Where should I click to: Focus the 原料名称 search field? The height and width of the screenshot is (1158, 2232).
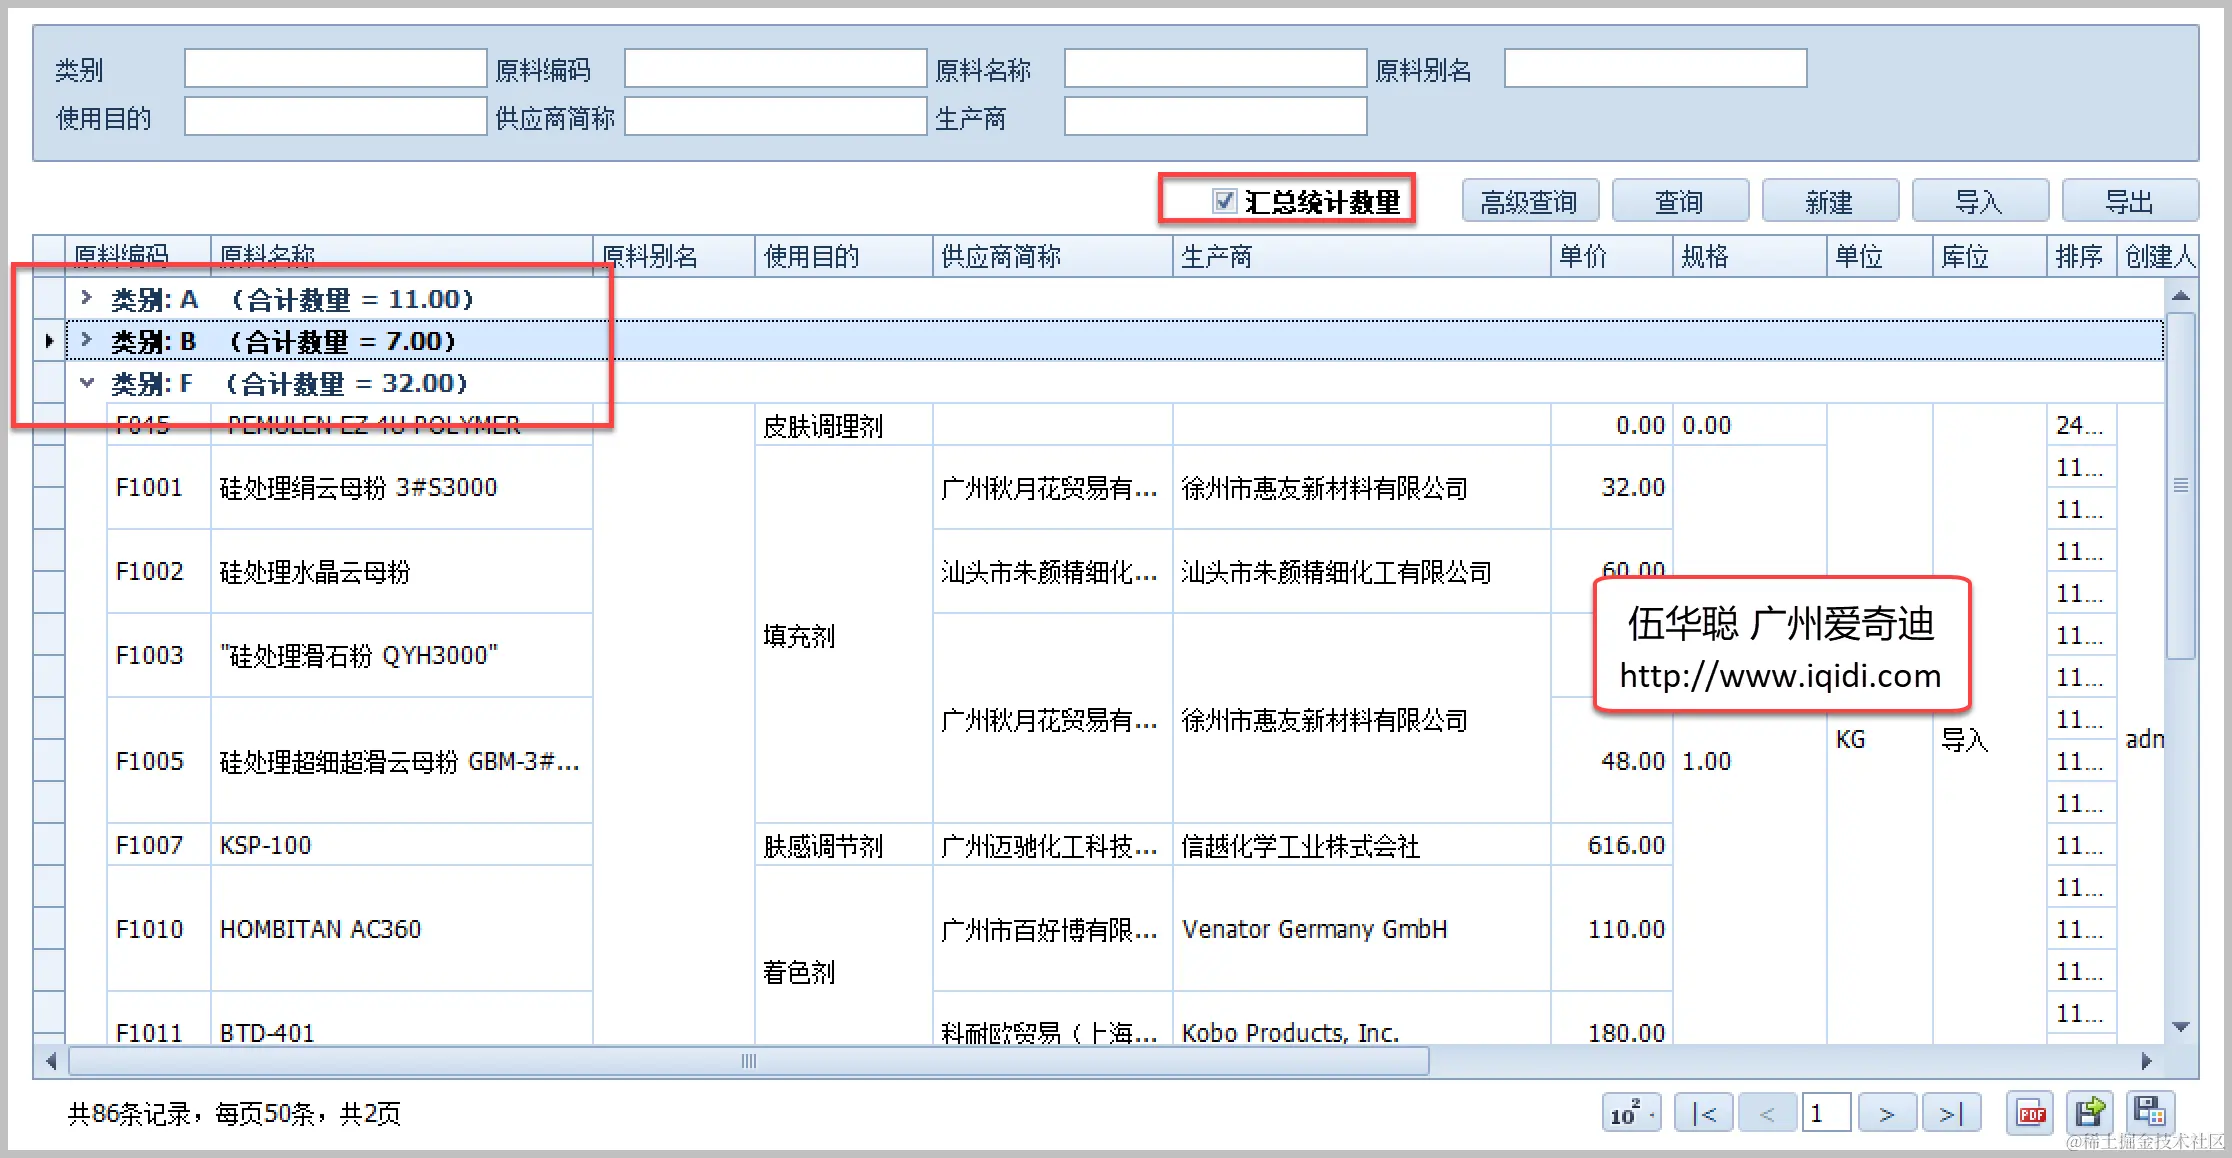tap(1215, 69)
